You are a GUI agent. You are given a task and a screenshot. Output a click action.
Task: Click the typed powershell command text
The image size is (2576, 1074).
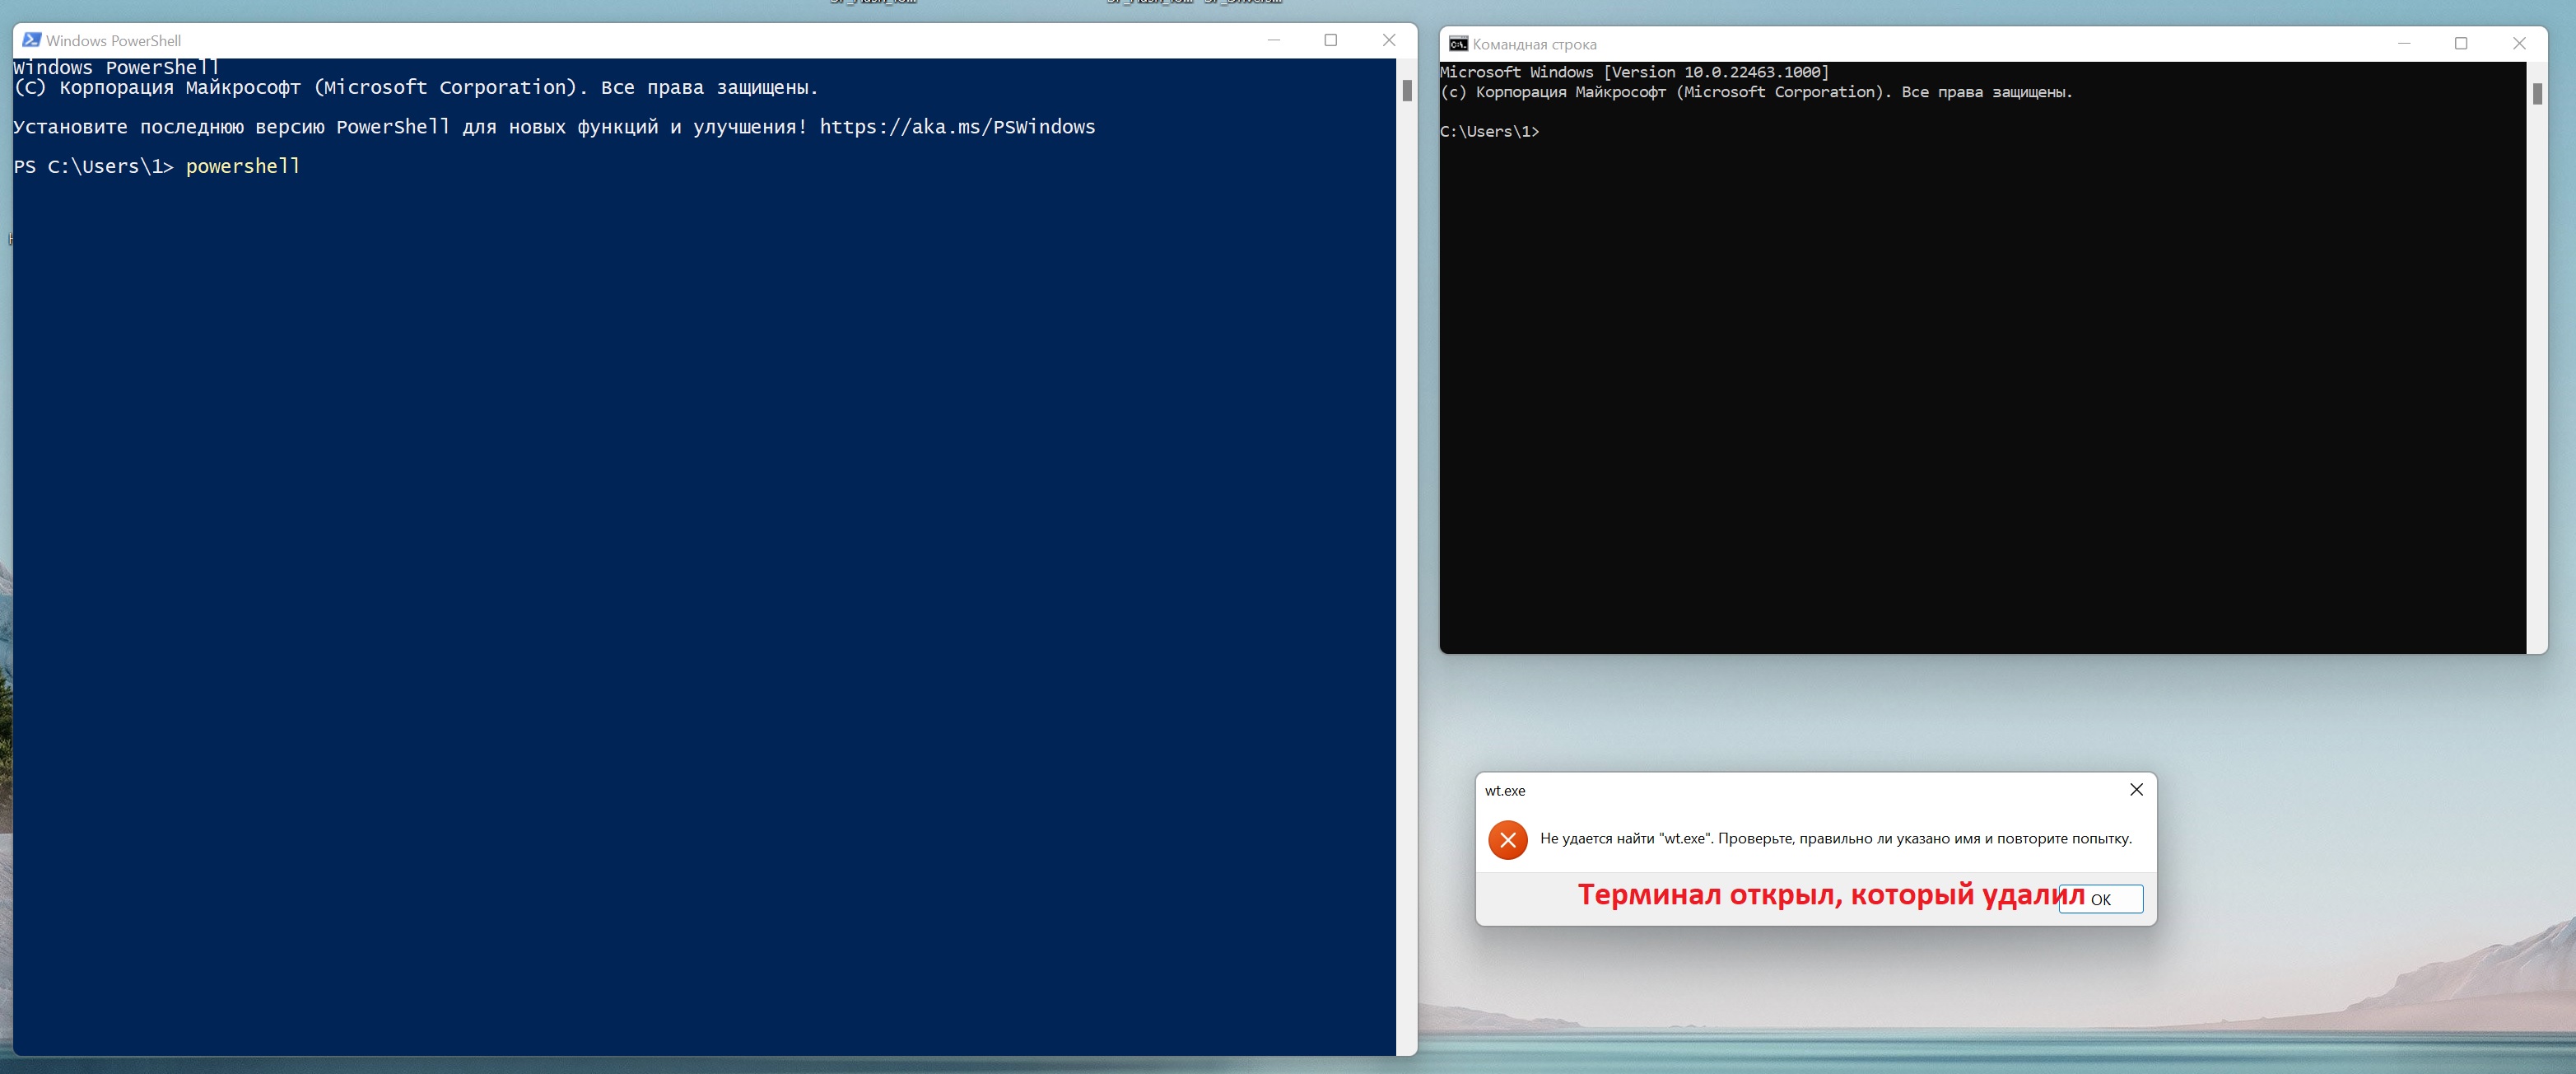[243, 167]
